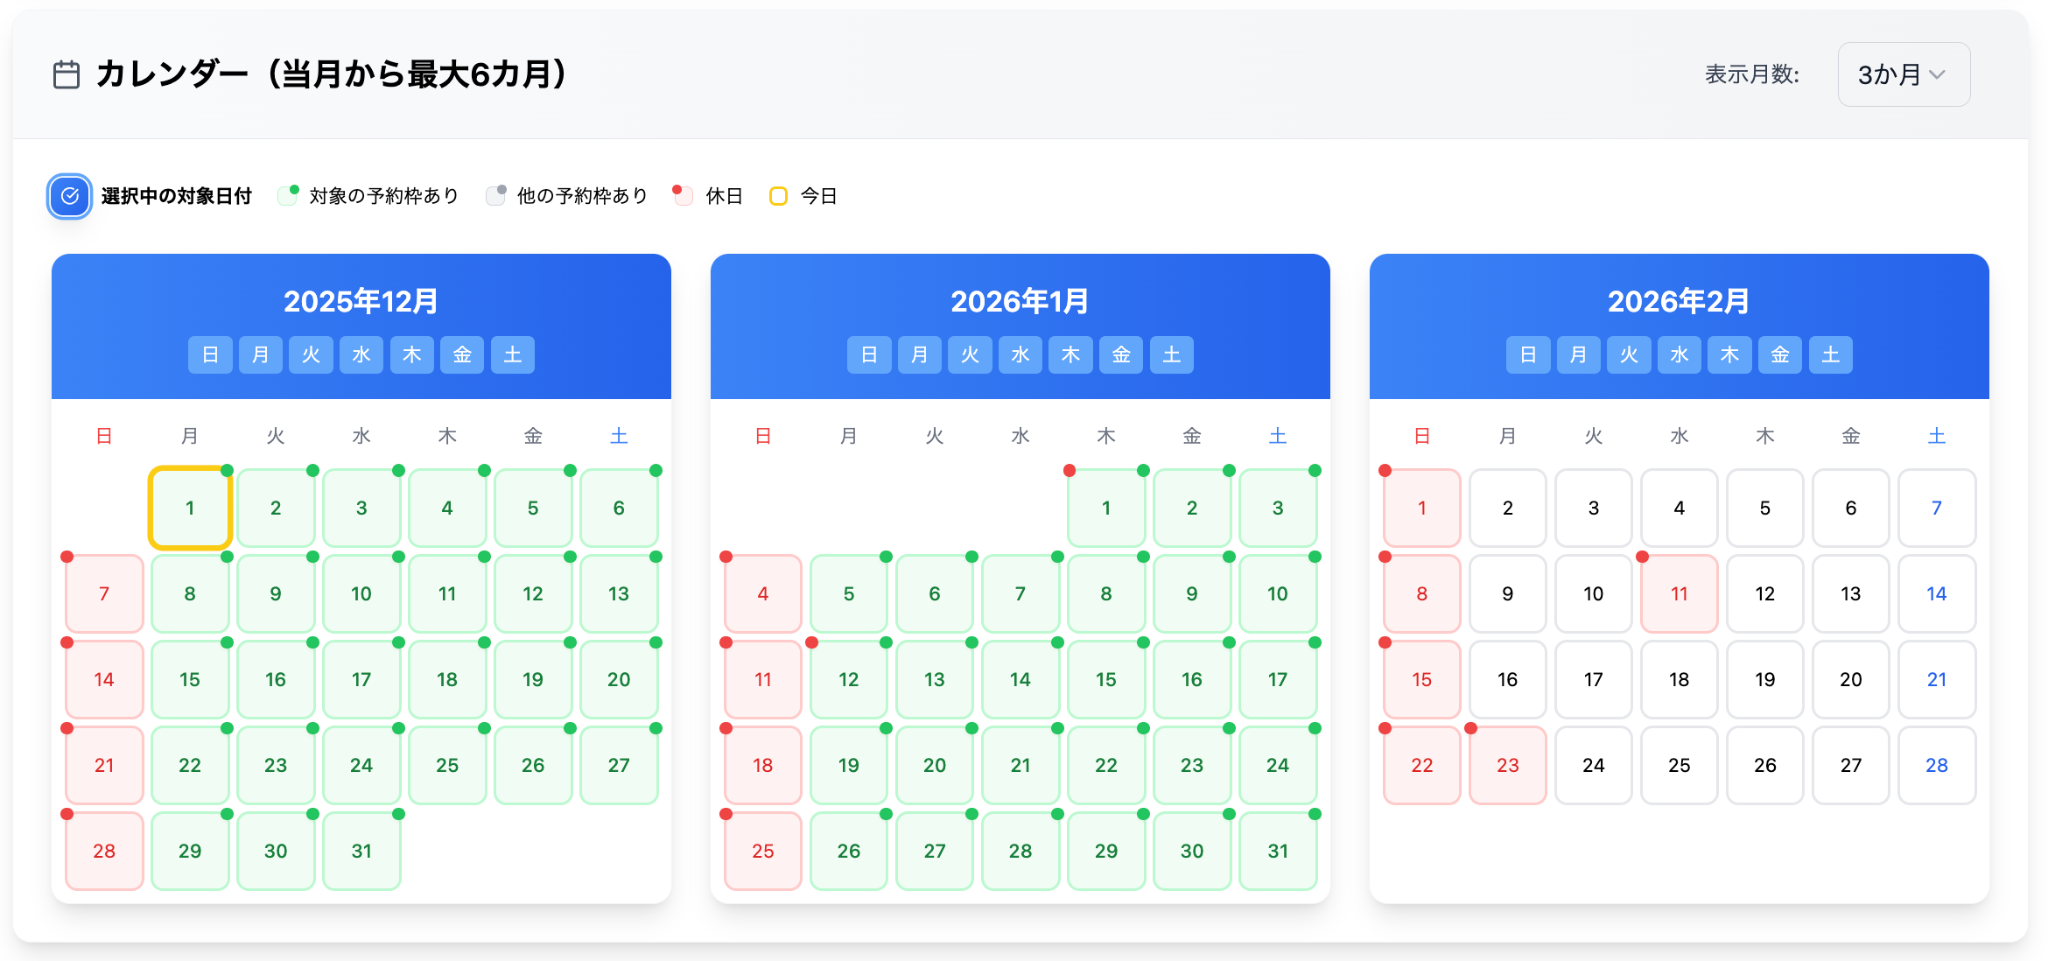Screen dimensions: 2048x961
Task: Click the 2026年1月 month header title
Action: [x=1019, y=301]
